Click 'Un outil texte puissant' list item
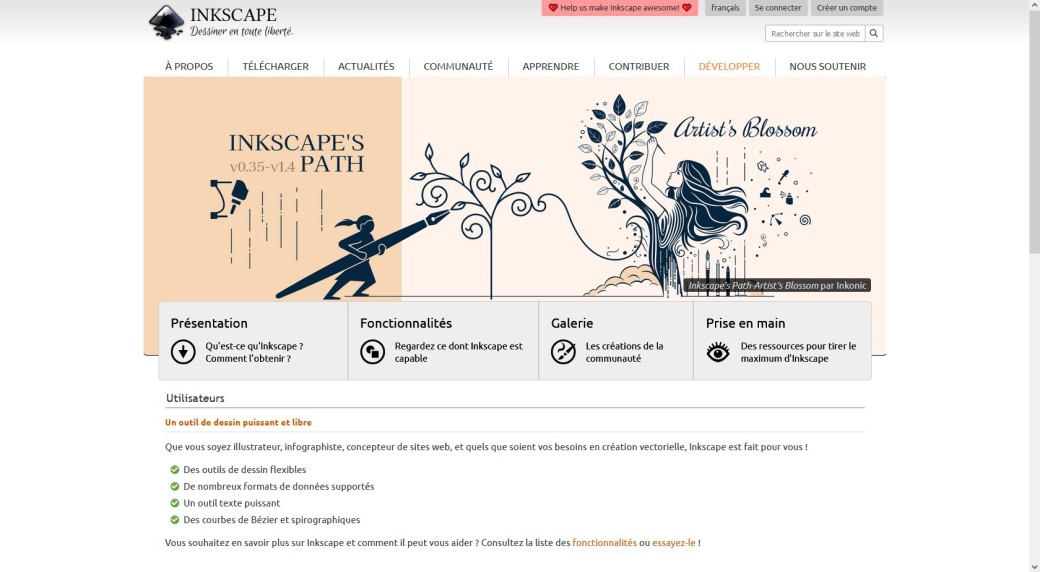Viewport: 1040px width, 572px height. pyautogui.click(x=231, y=503)
